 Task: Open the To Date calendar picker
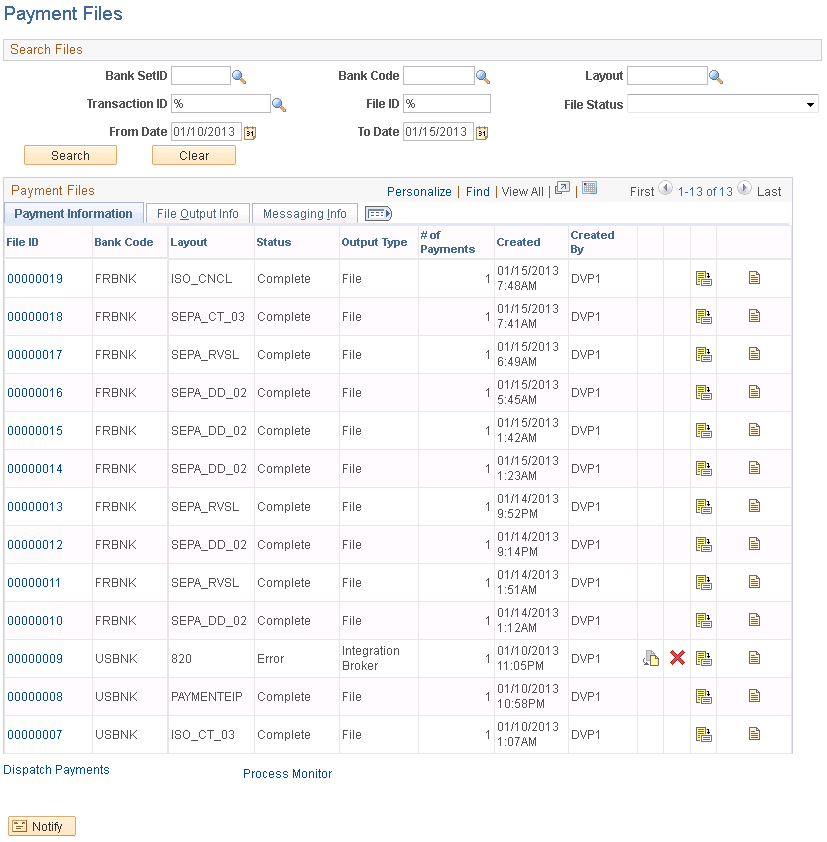(481, 131)
